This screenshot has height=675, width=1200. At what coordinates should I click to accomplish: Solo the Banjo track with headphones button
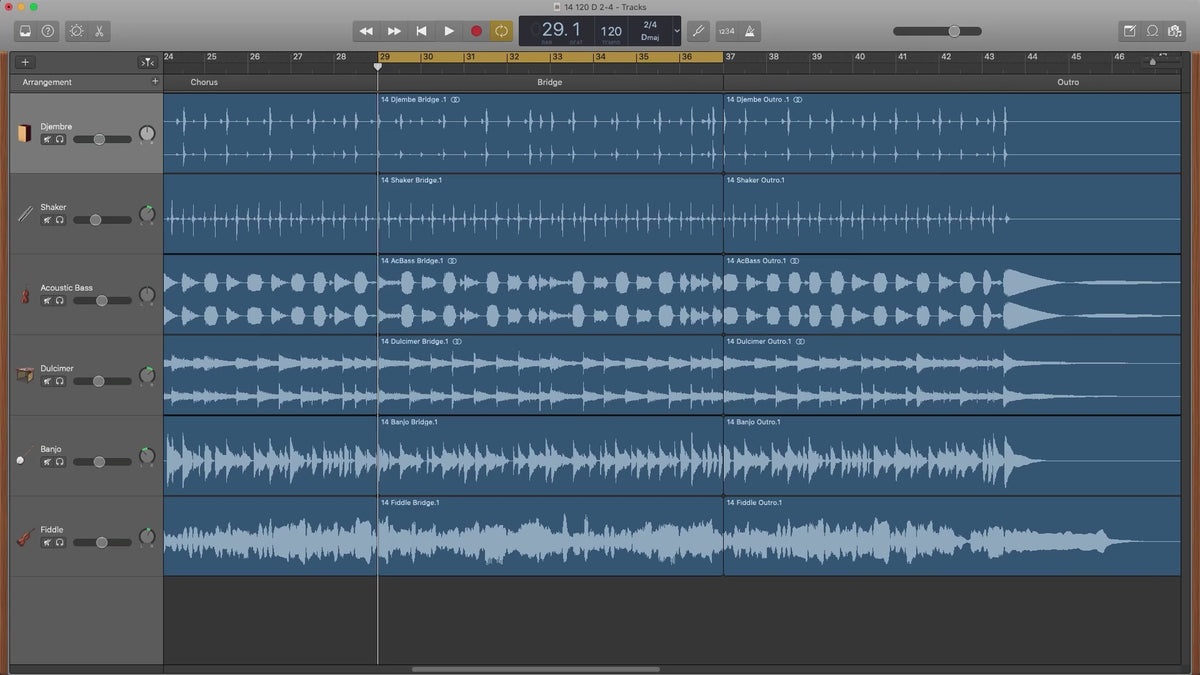click(60, 462)
